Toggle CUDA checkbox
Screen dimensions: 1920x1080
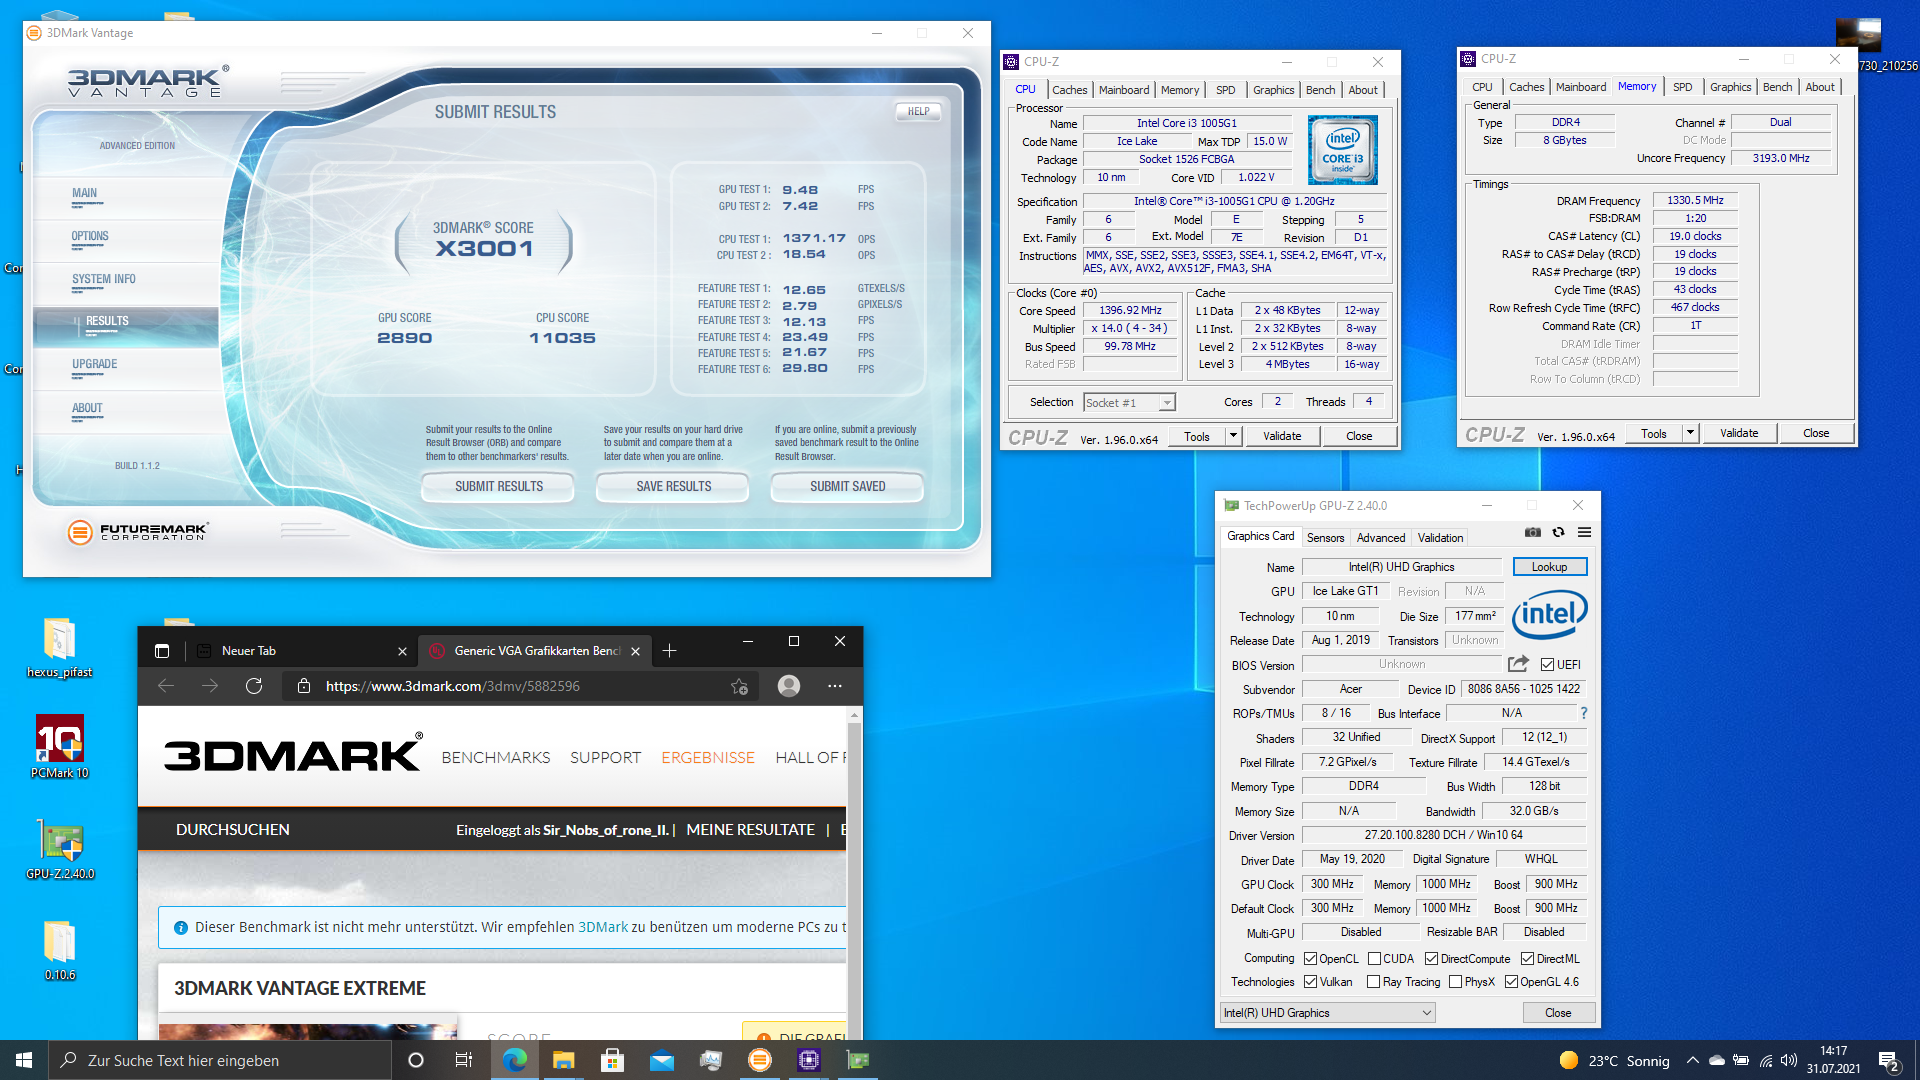(1374, 958)
